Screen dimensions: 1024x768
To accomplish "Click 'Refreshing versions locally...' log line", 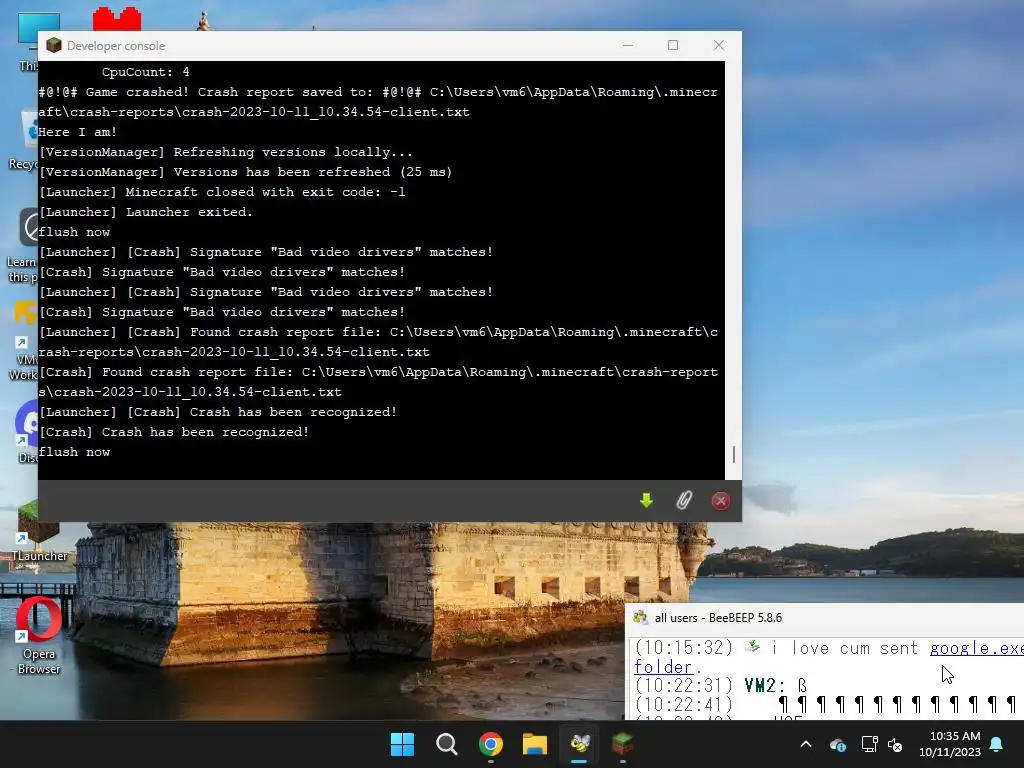I will point(226,152).
